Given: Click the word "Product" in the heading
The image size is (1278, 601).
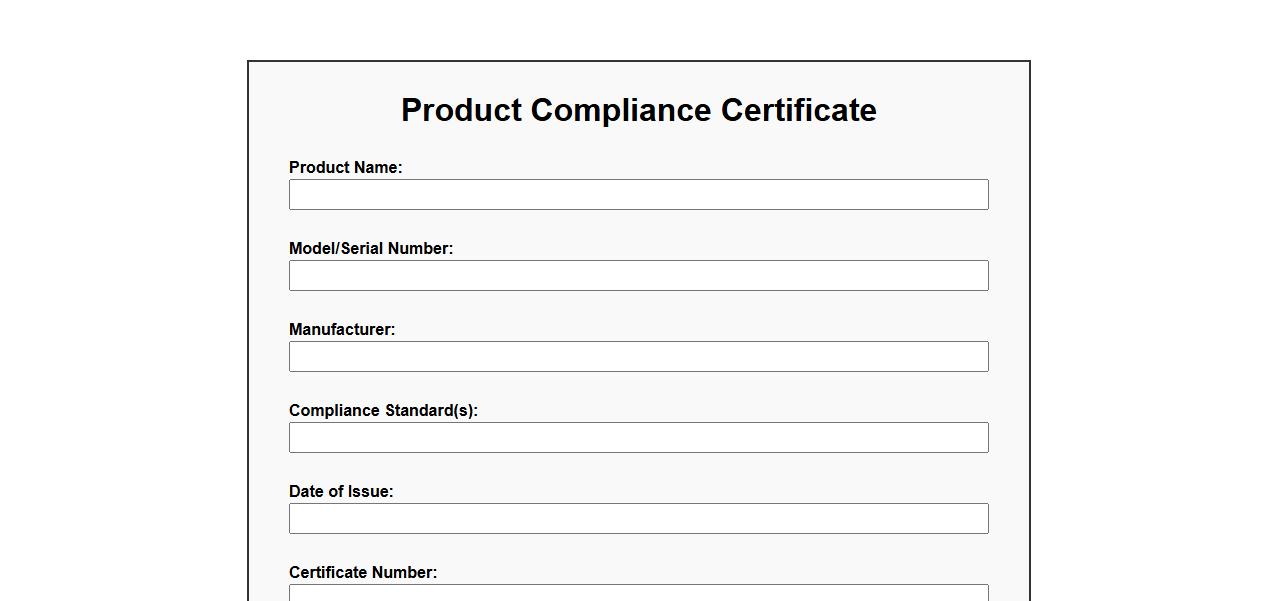Looking at the screenshot, I should pos(461,110).
